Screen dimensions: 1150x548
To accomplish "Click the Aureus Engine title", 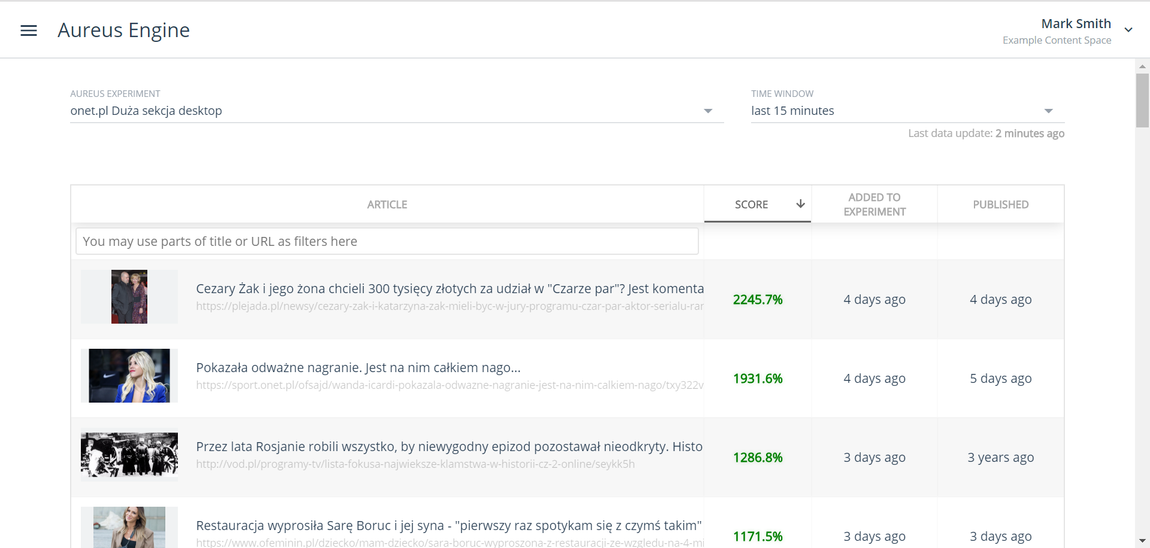I will point(123,30).
